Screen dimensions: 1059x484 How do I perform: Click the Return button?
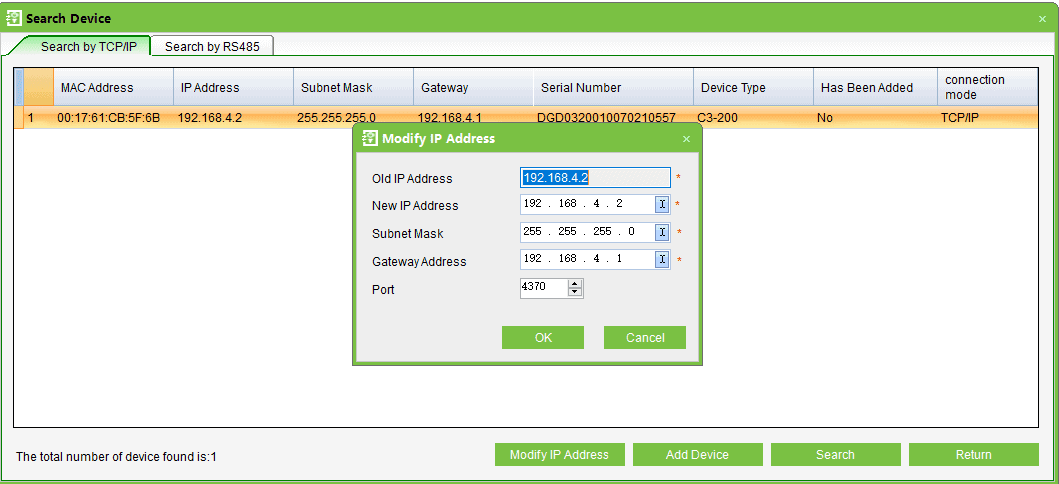(973, 455)
